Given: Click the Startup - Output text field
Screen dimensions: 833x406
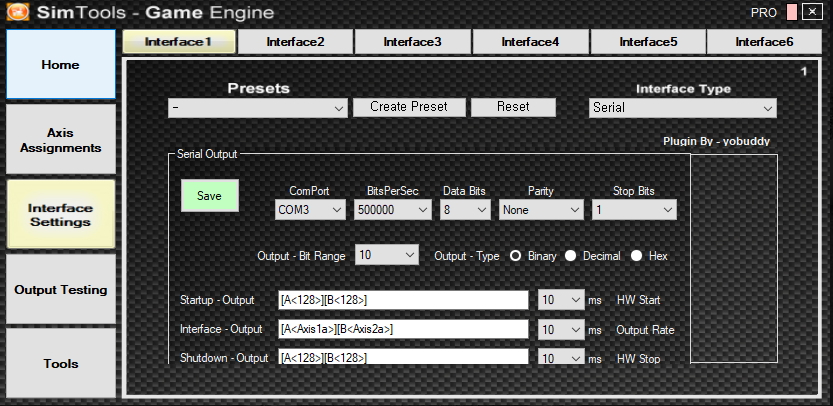Looking at the screenshot, I should pos(403,300).
